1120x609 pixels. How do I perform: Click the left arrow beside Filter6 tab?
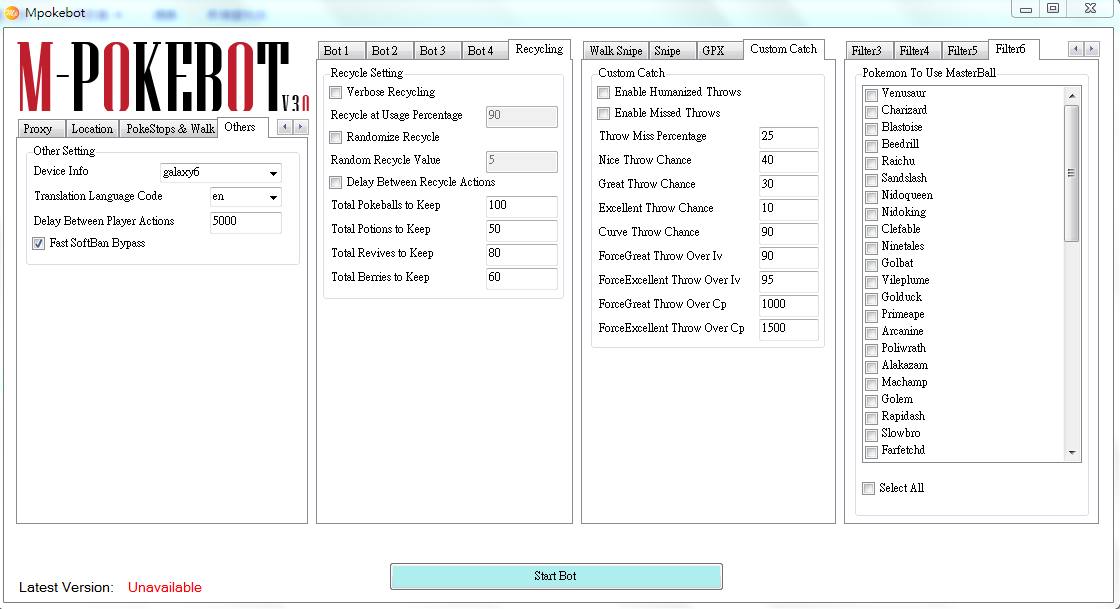point(1076,49)
